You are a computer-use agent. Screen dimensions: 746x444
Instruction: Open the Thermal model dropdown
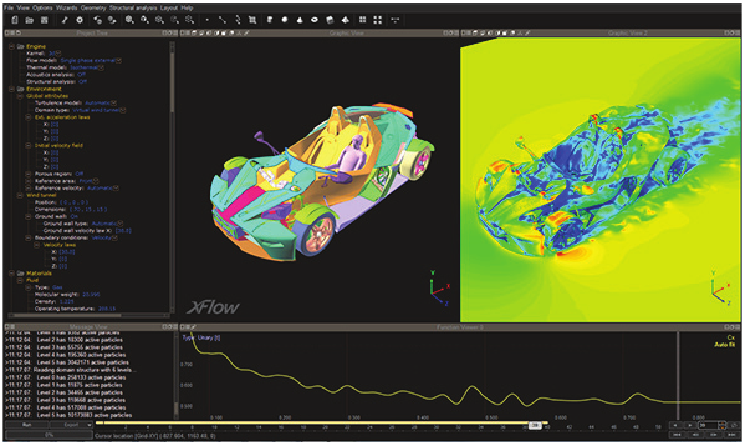click(101, 68)
